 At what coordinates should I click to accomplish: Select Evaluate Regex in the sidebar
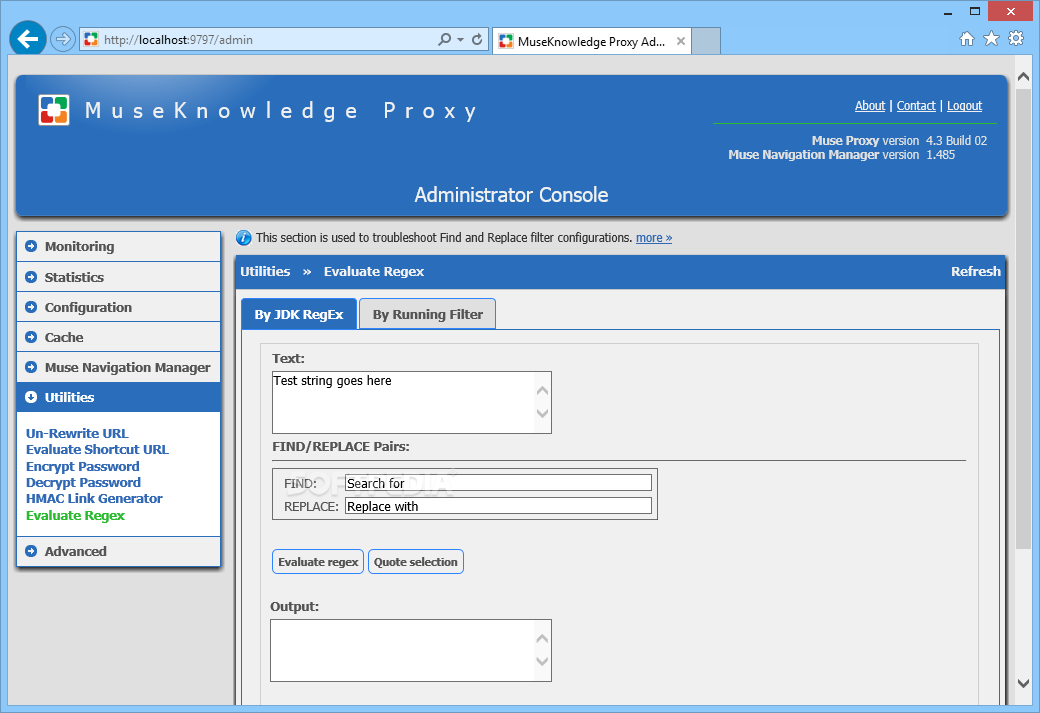(75, 515)
